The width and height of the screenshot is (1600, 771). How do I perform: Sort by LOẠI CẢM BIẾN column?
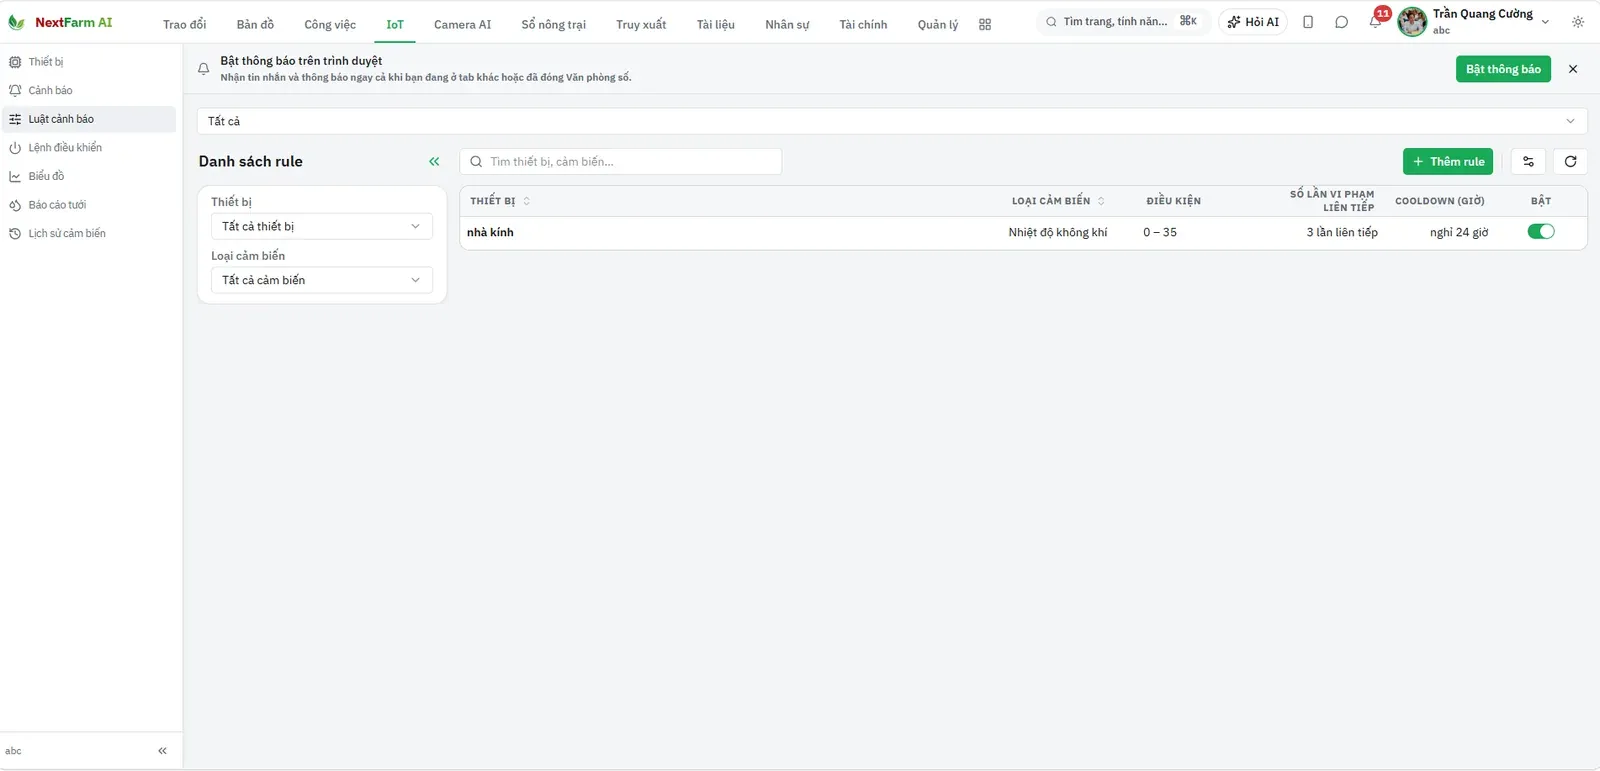1058,201
